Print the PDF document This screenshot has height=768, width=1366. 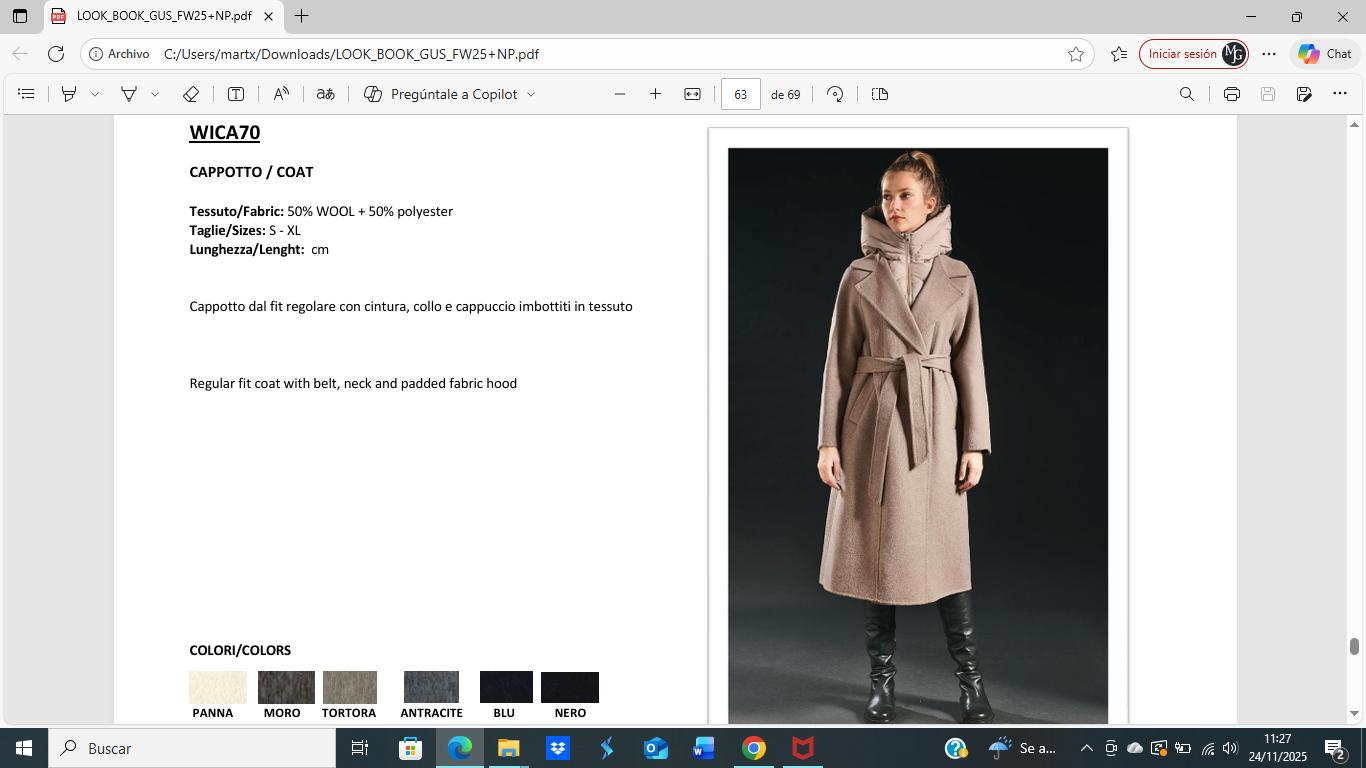point(1231,94)
